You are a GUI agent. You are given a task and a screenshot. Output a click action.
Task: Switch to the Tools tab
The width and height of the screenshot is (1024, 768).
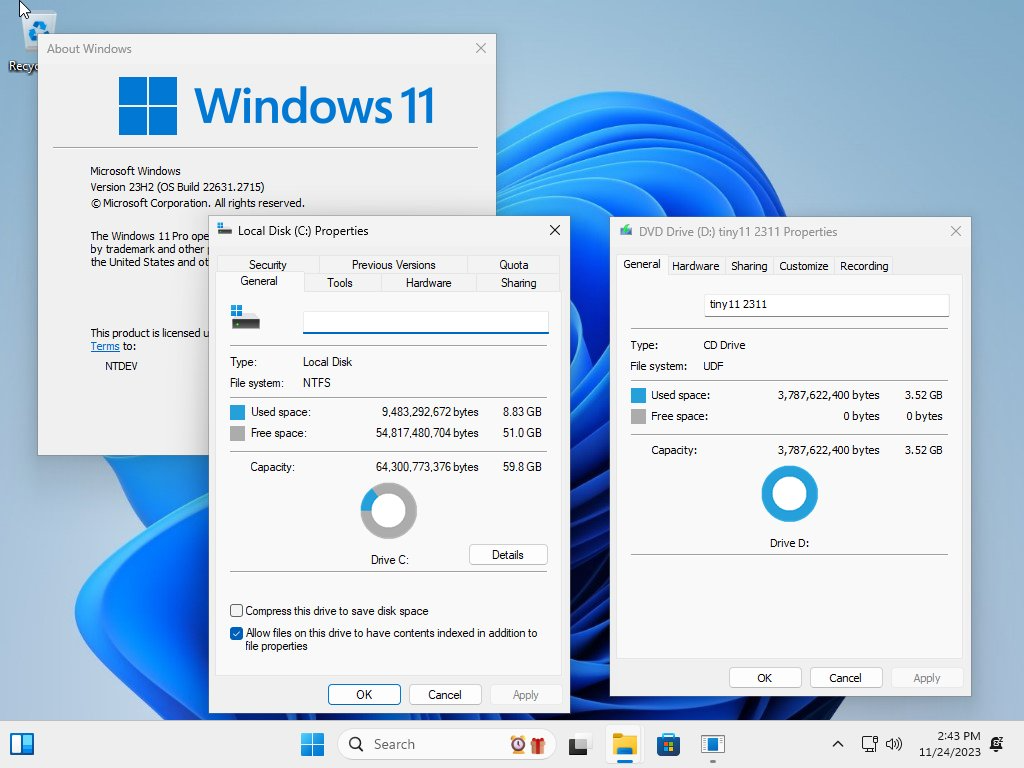(341, 283)
